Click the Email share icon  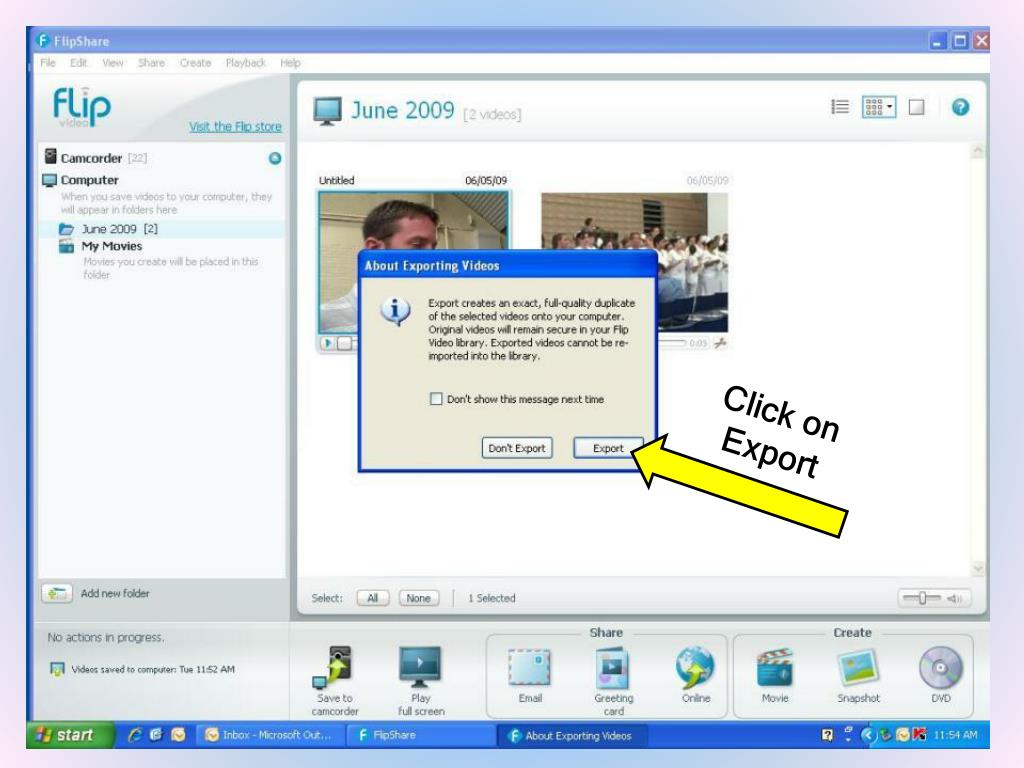pyautogui.click(x=530, y=668)
